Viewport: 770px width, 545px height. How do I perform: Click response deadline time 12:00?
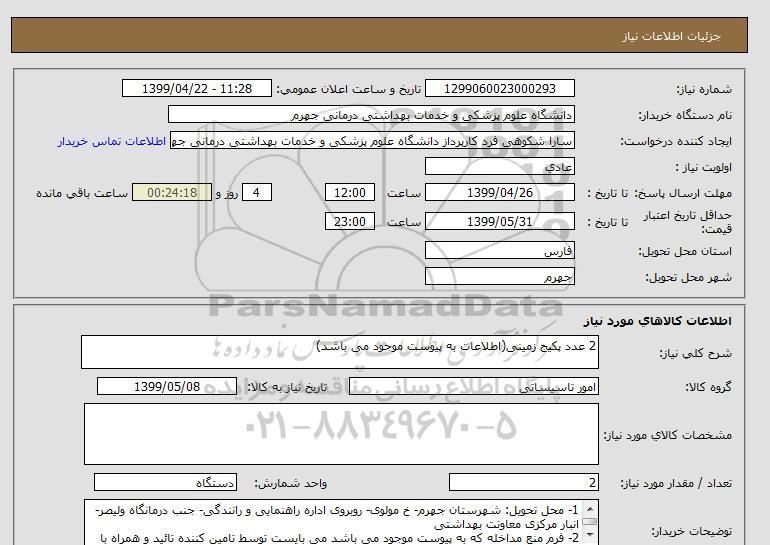click(x=350, y=192)
